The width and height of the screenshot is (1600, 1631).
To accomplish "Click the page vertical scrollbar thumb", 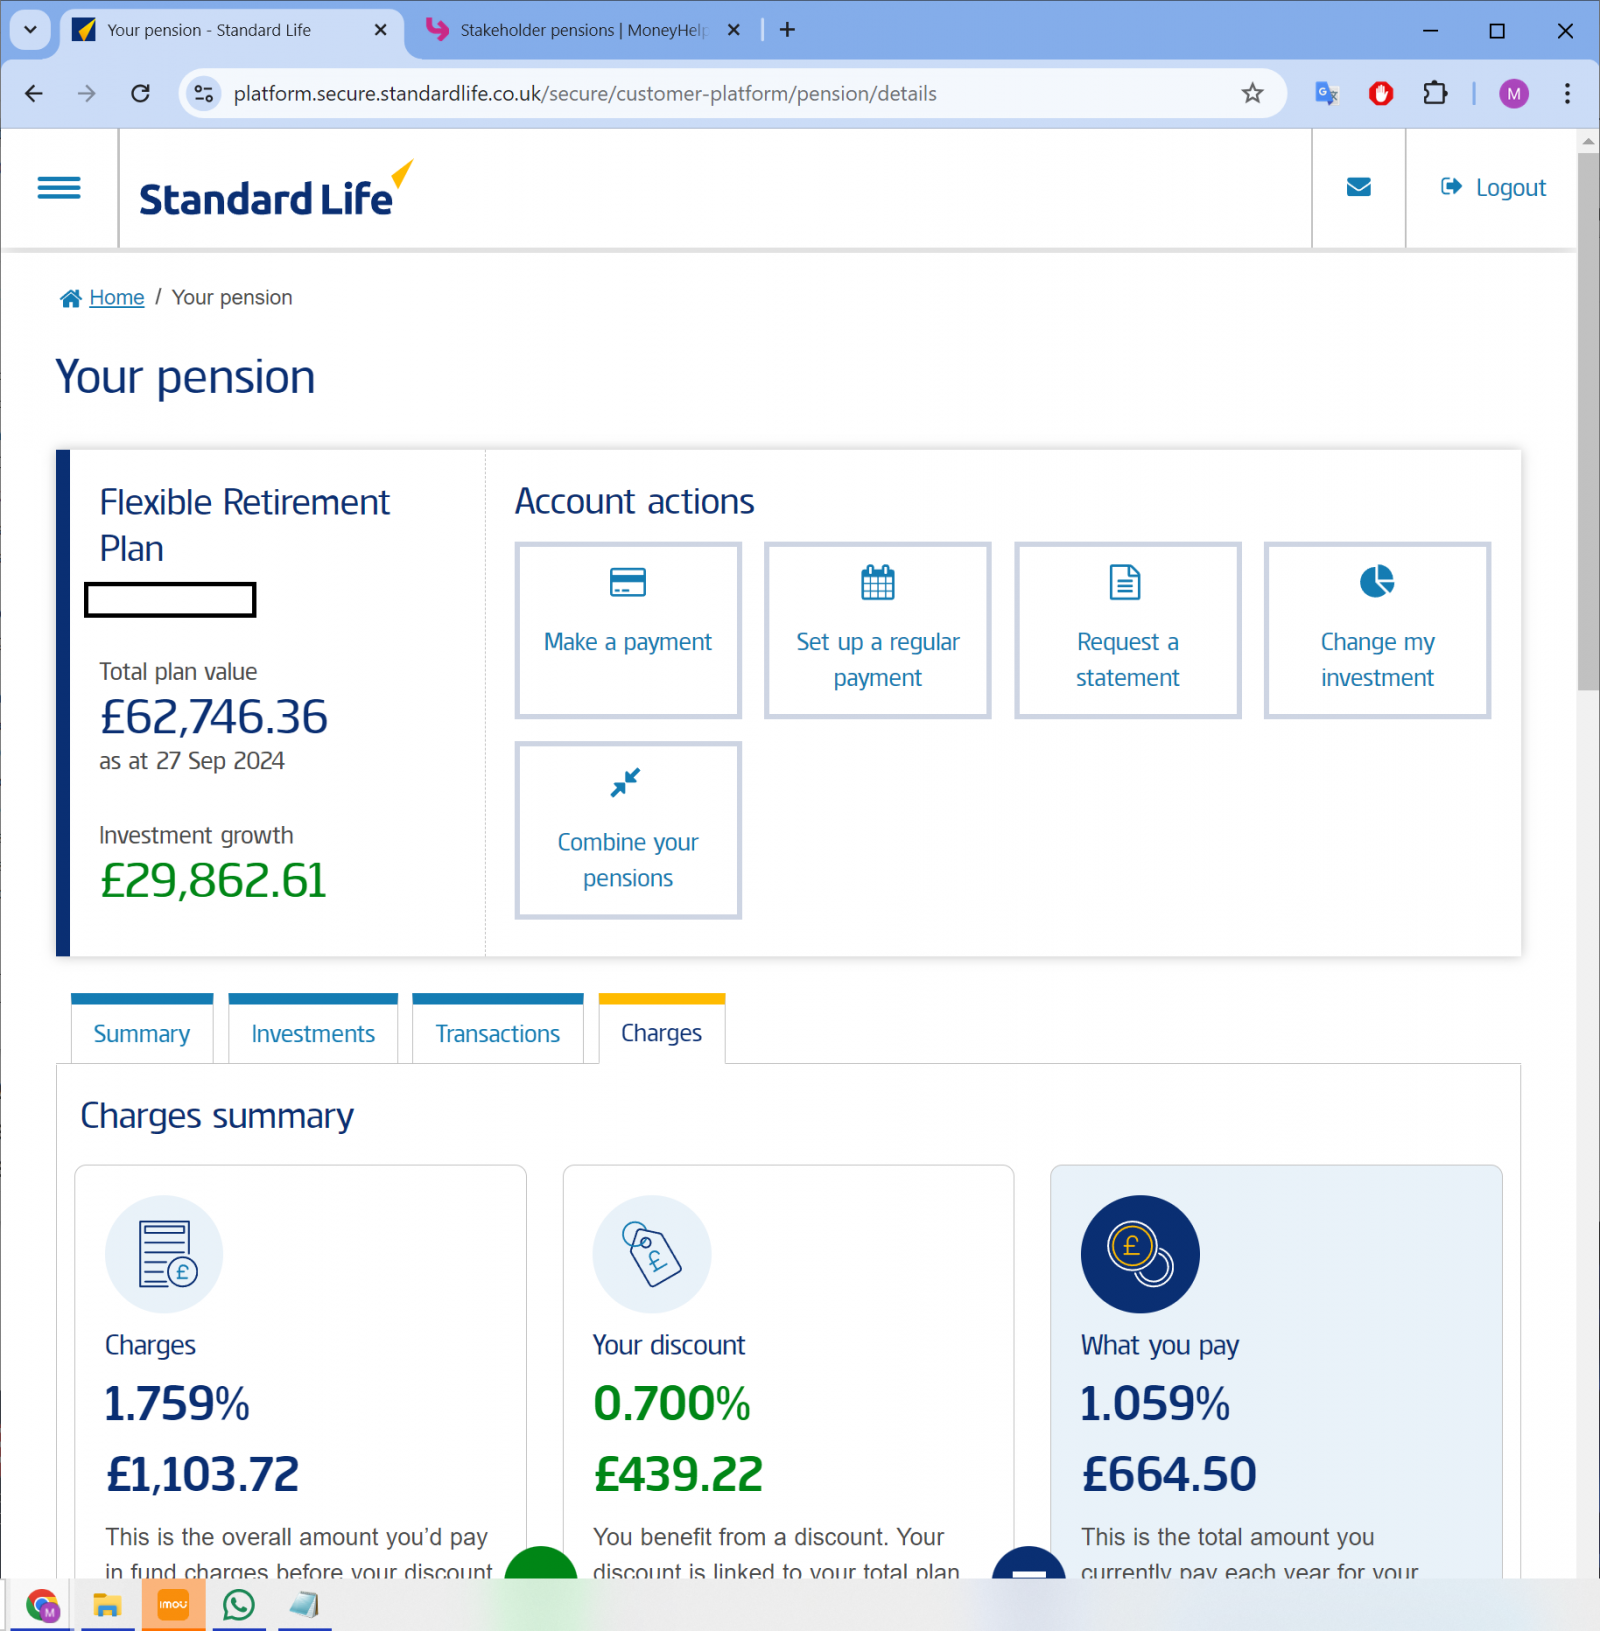I will point(1588,420).
